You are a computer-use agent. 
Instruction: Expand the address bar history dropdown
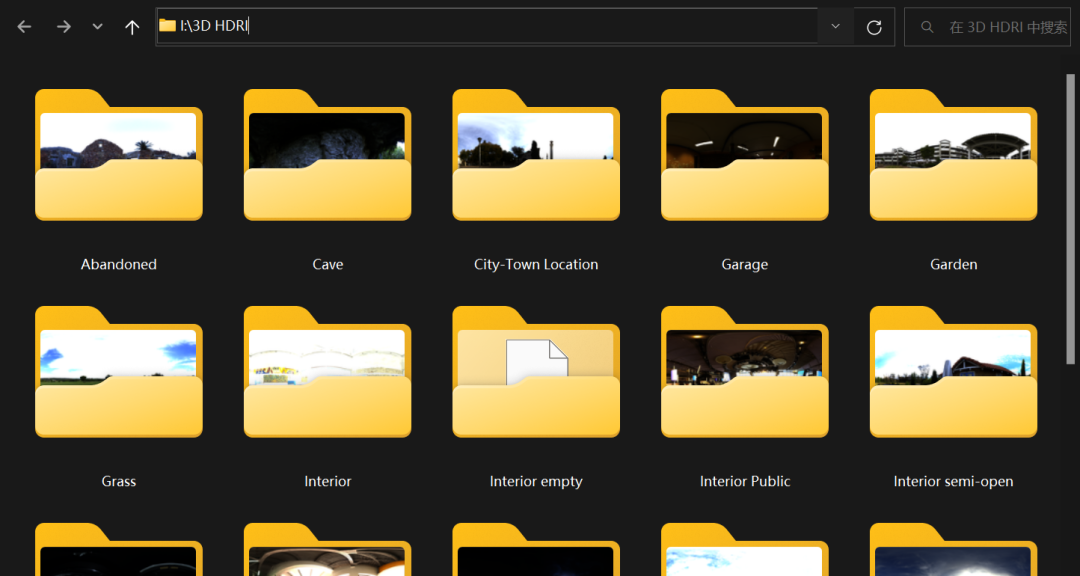[835, 26]
